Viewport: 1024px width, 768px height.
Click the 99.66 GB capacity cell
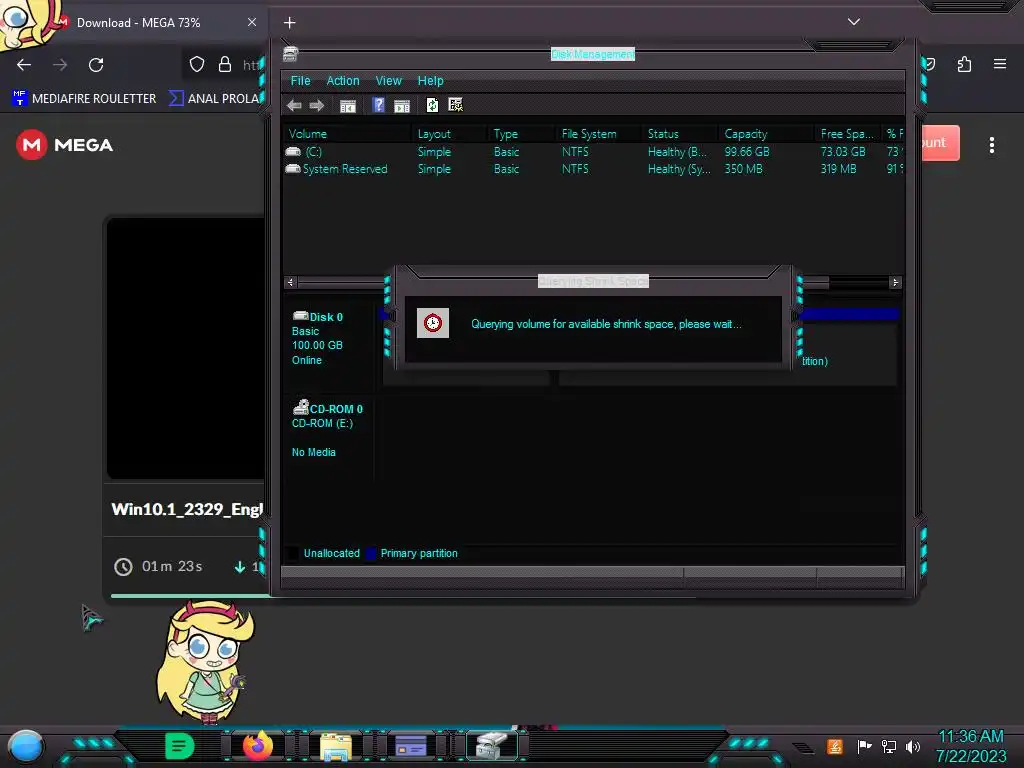click(746, 152)
